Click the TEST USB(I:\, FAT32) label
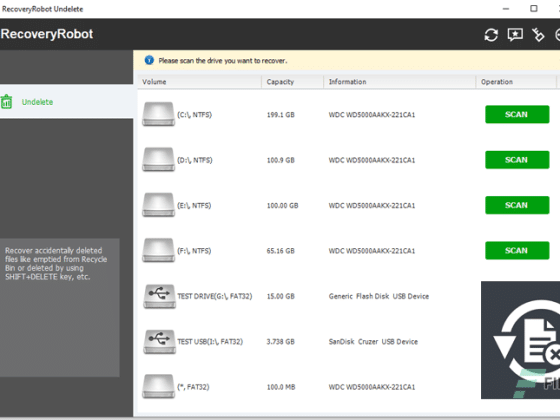This screenshot has width=560, height=420. pos(210,341)
